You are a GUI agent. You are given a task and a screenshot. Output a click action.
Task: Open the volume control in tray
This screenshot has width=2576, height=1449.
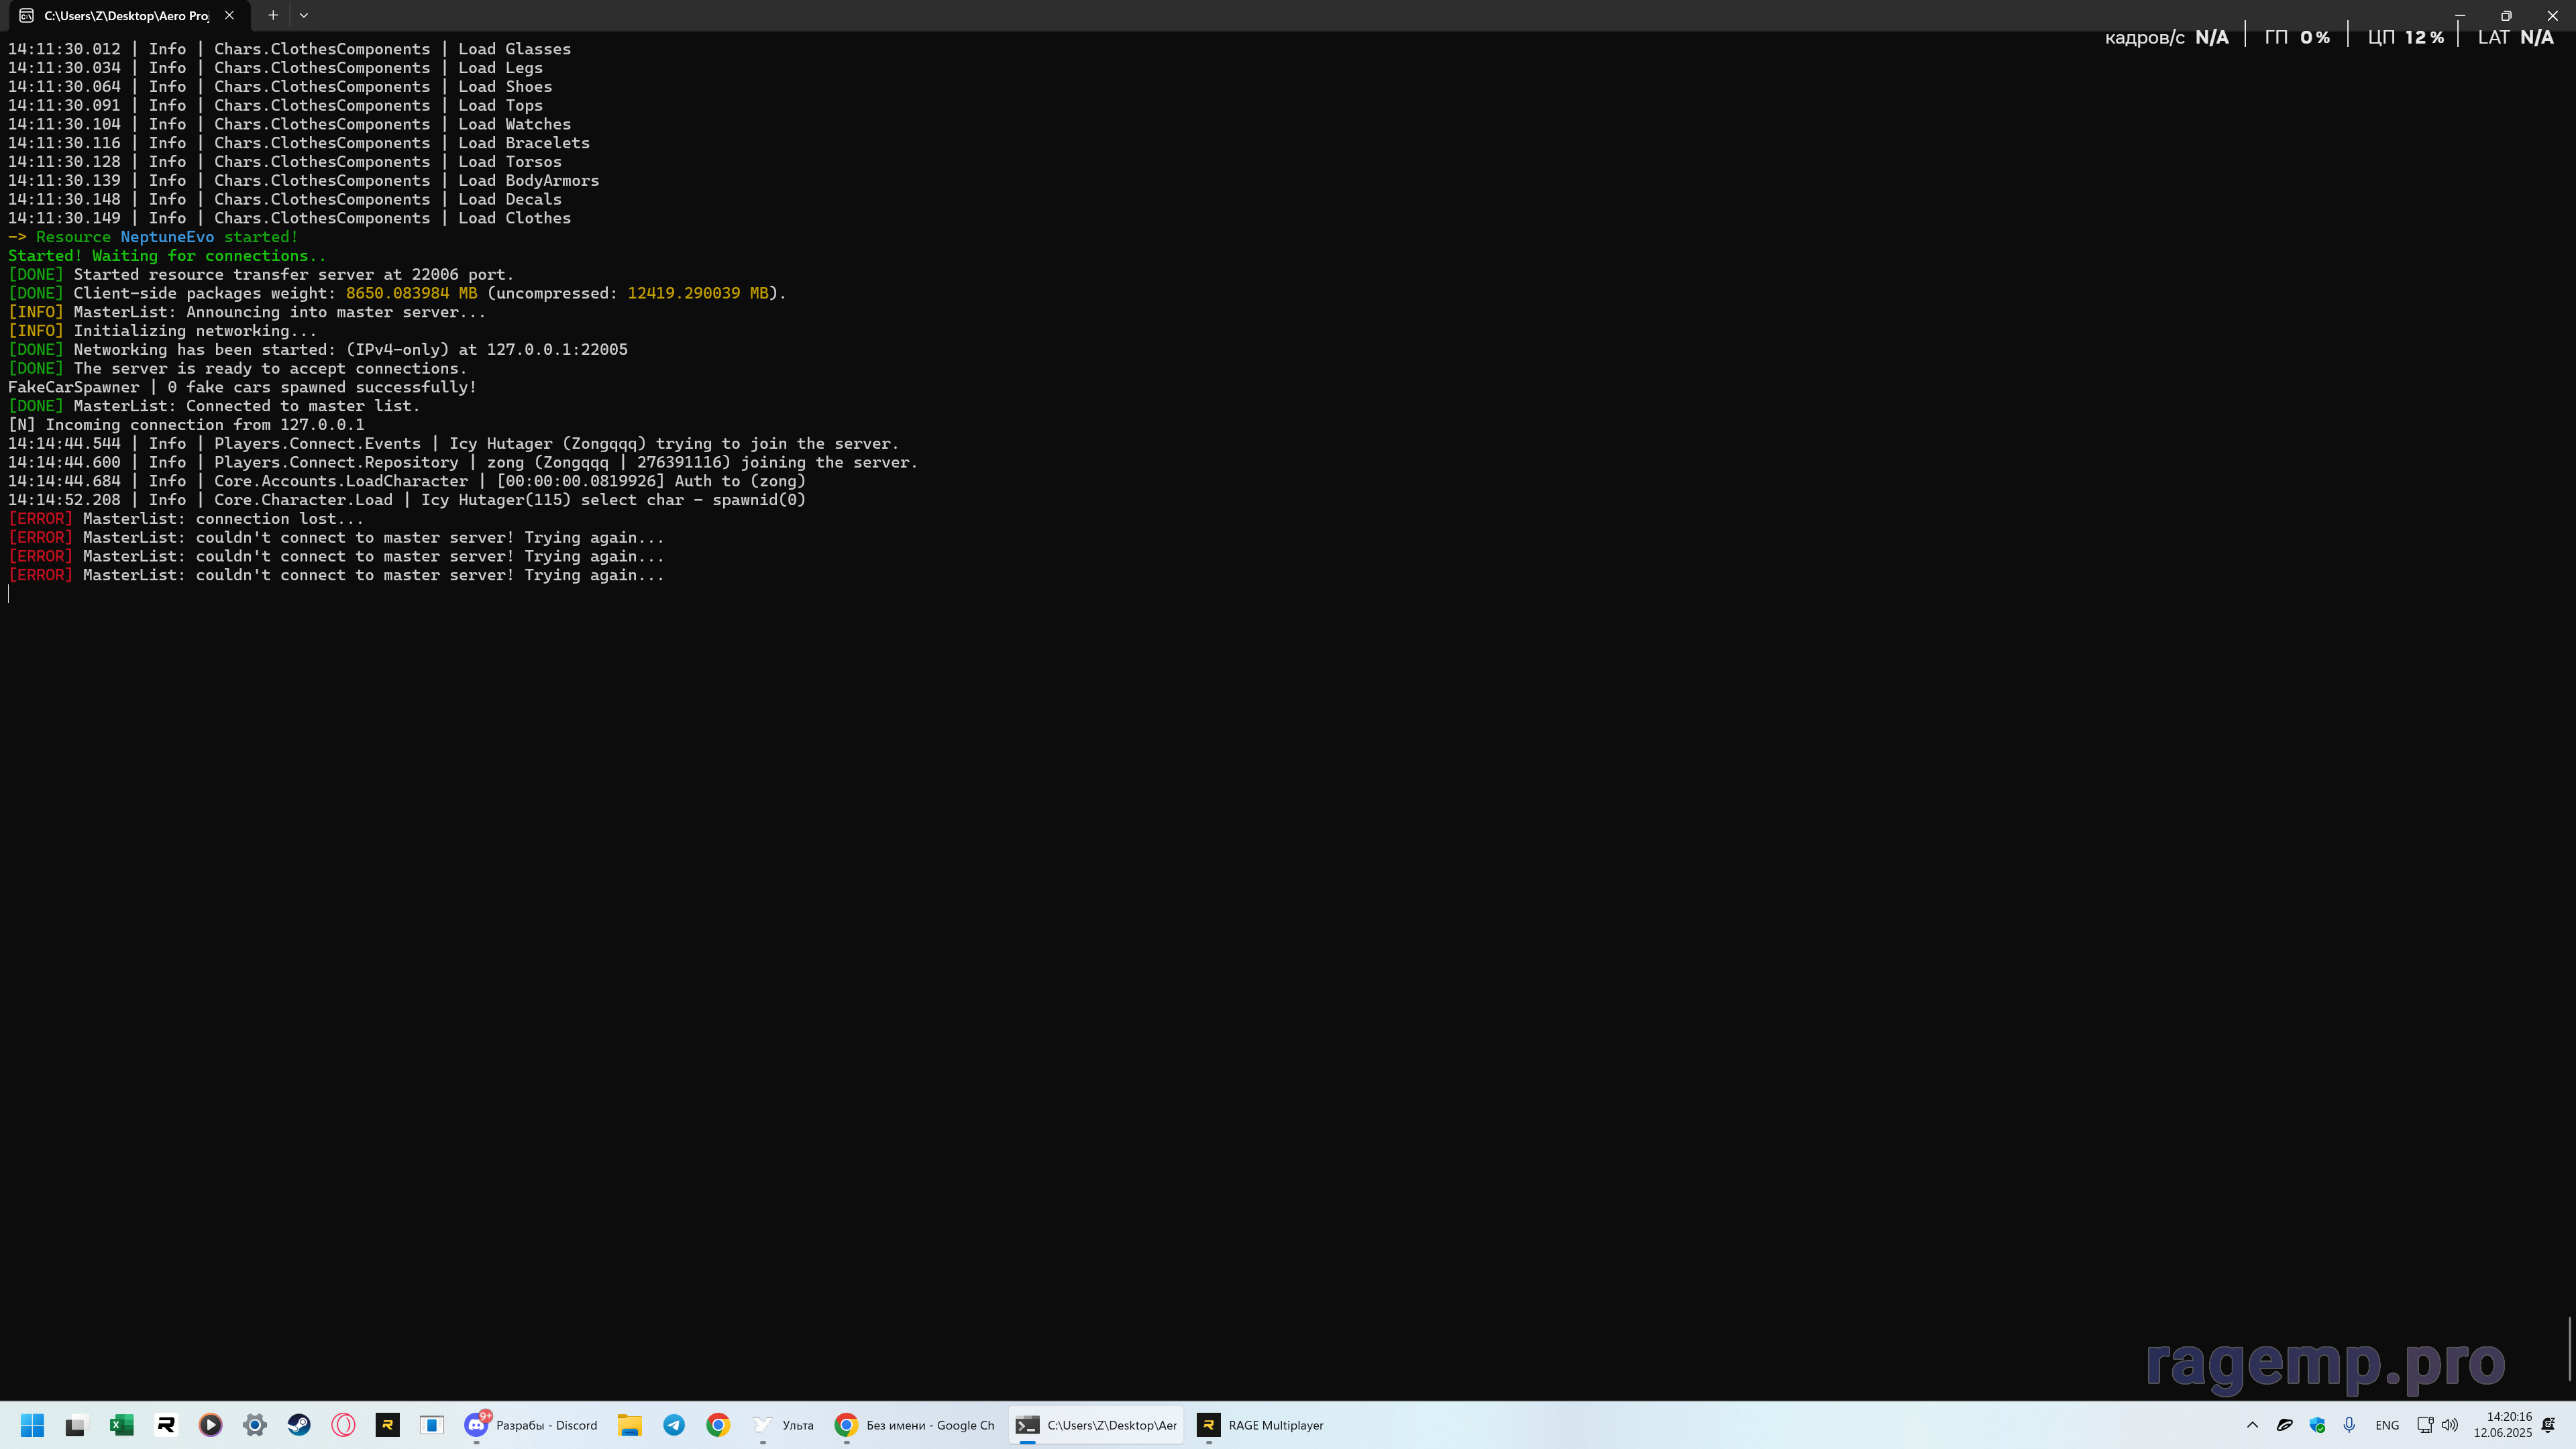(2450, 1425)
